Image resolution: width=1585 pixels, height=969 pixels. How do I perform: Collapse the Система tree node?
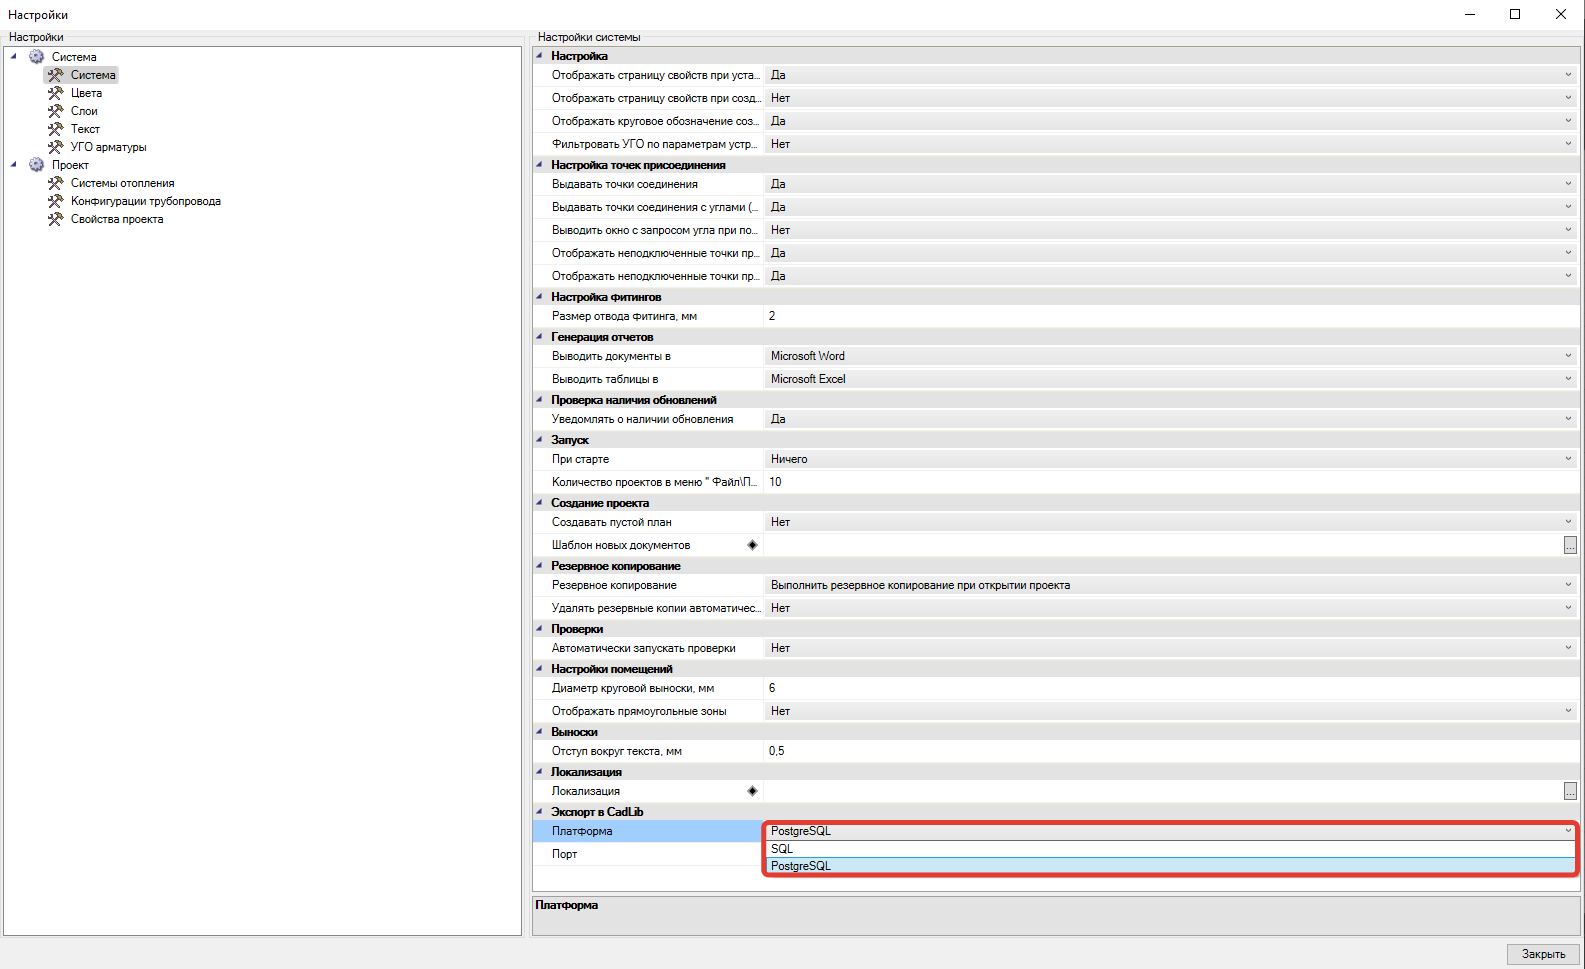pos(14,56)
